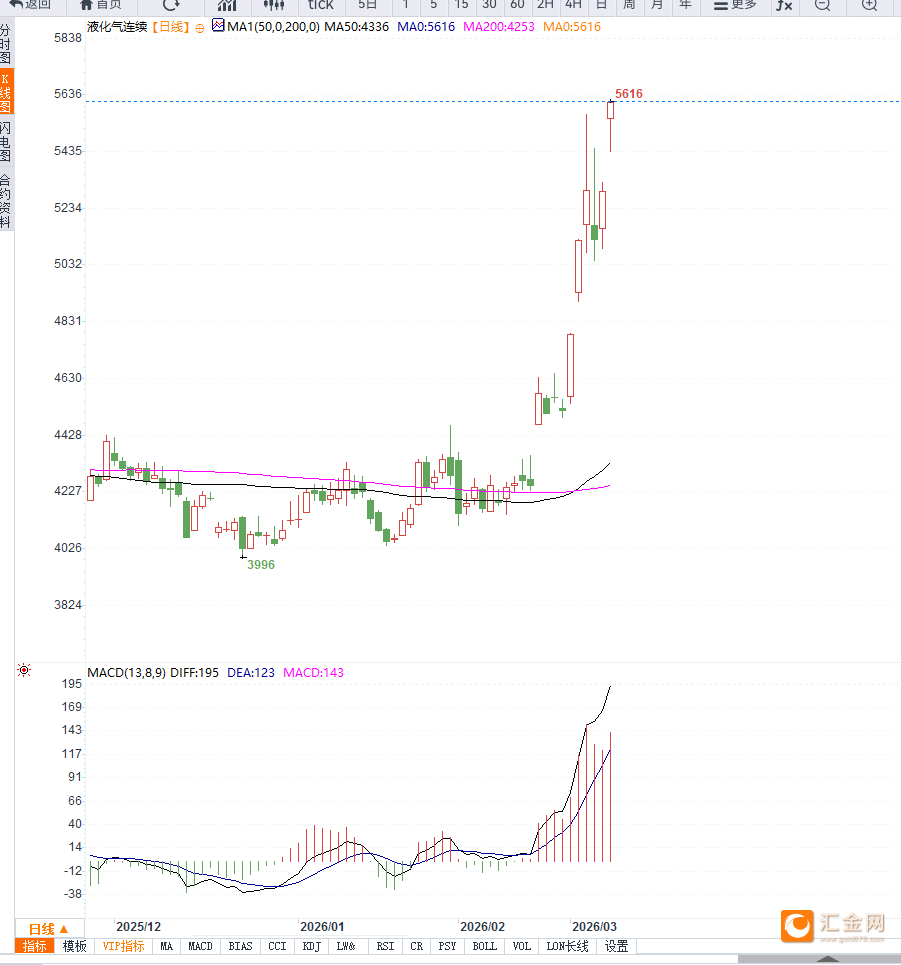Click the MA50:4336 value label

click(x=356, y=26)
